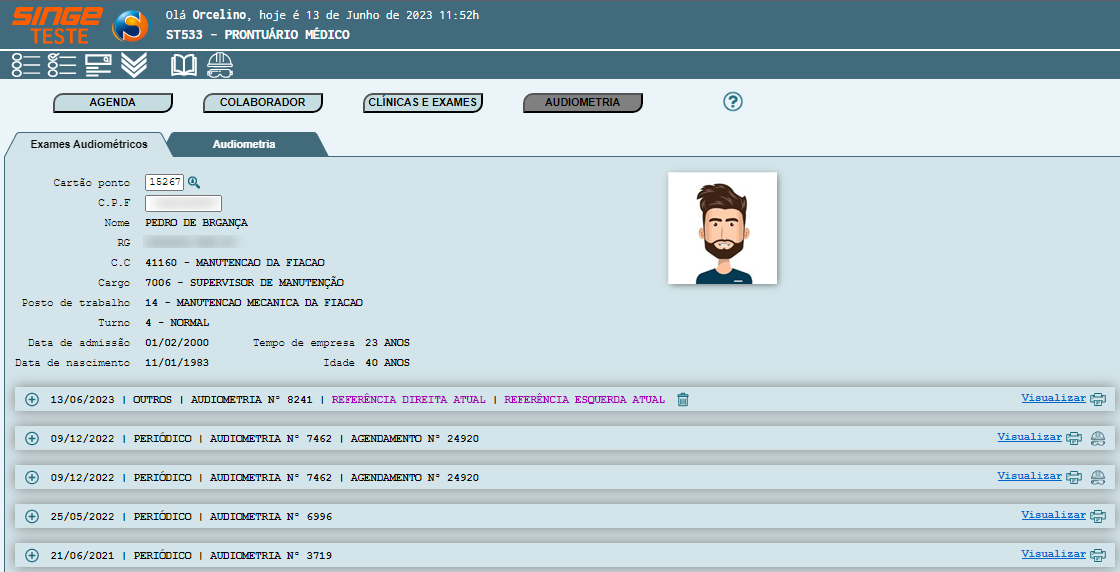Click Visualizar link for the 13/06/2023 exam
Viewport: 1120px width, 572px height.
[x=1053, y=398]
